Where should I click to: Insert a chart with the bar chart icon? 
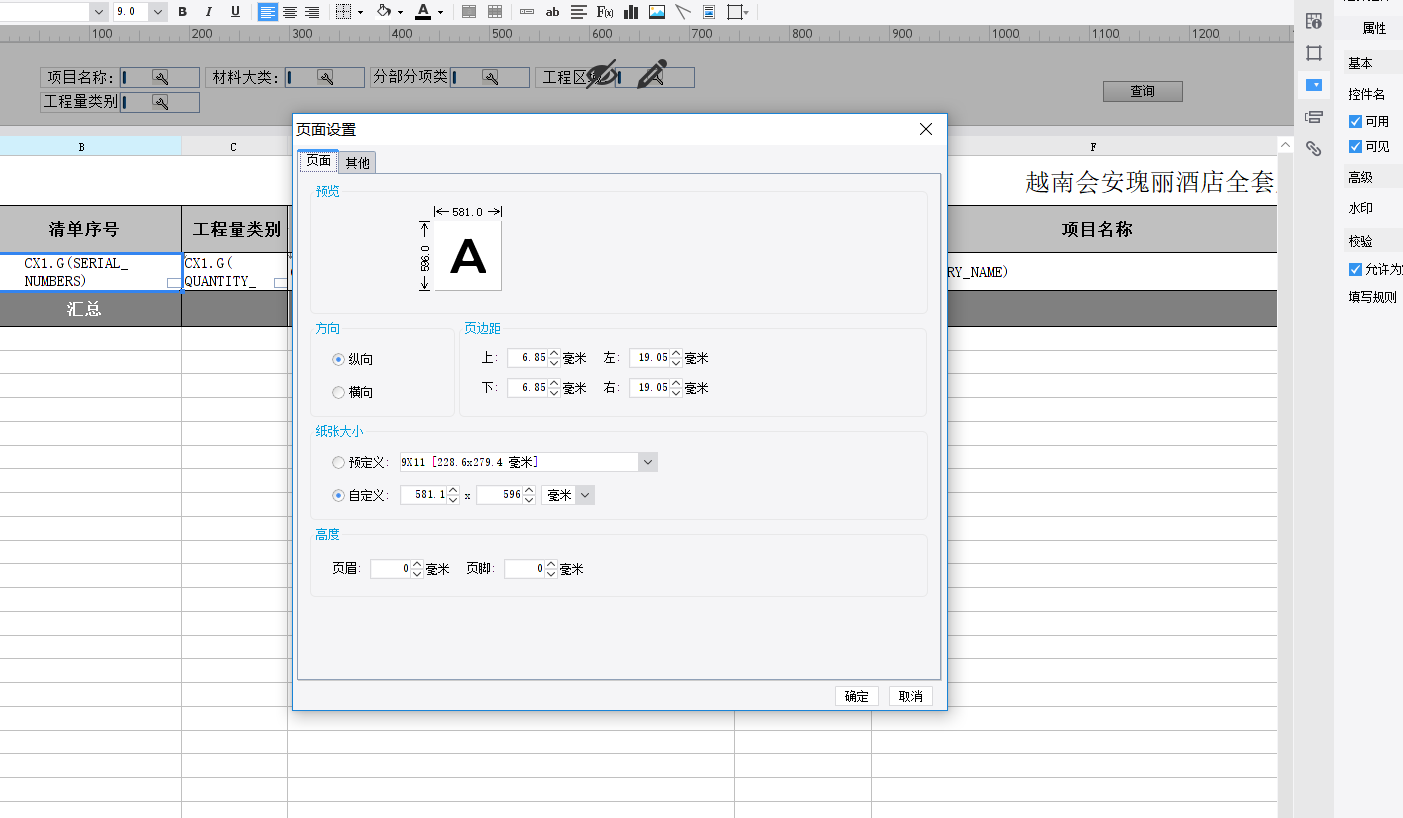pos(631,12)
